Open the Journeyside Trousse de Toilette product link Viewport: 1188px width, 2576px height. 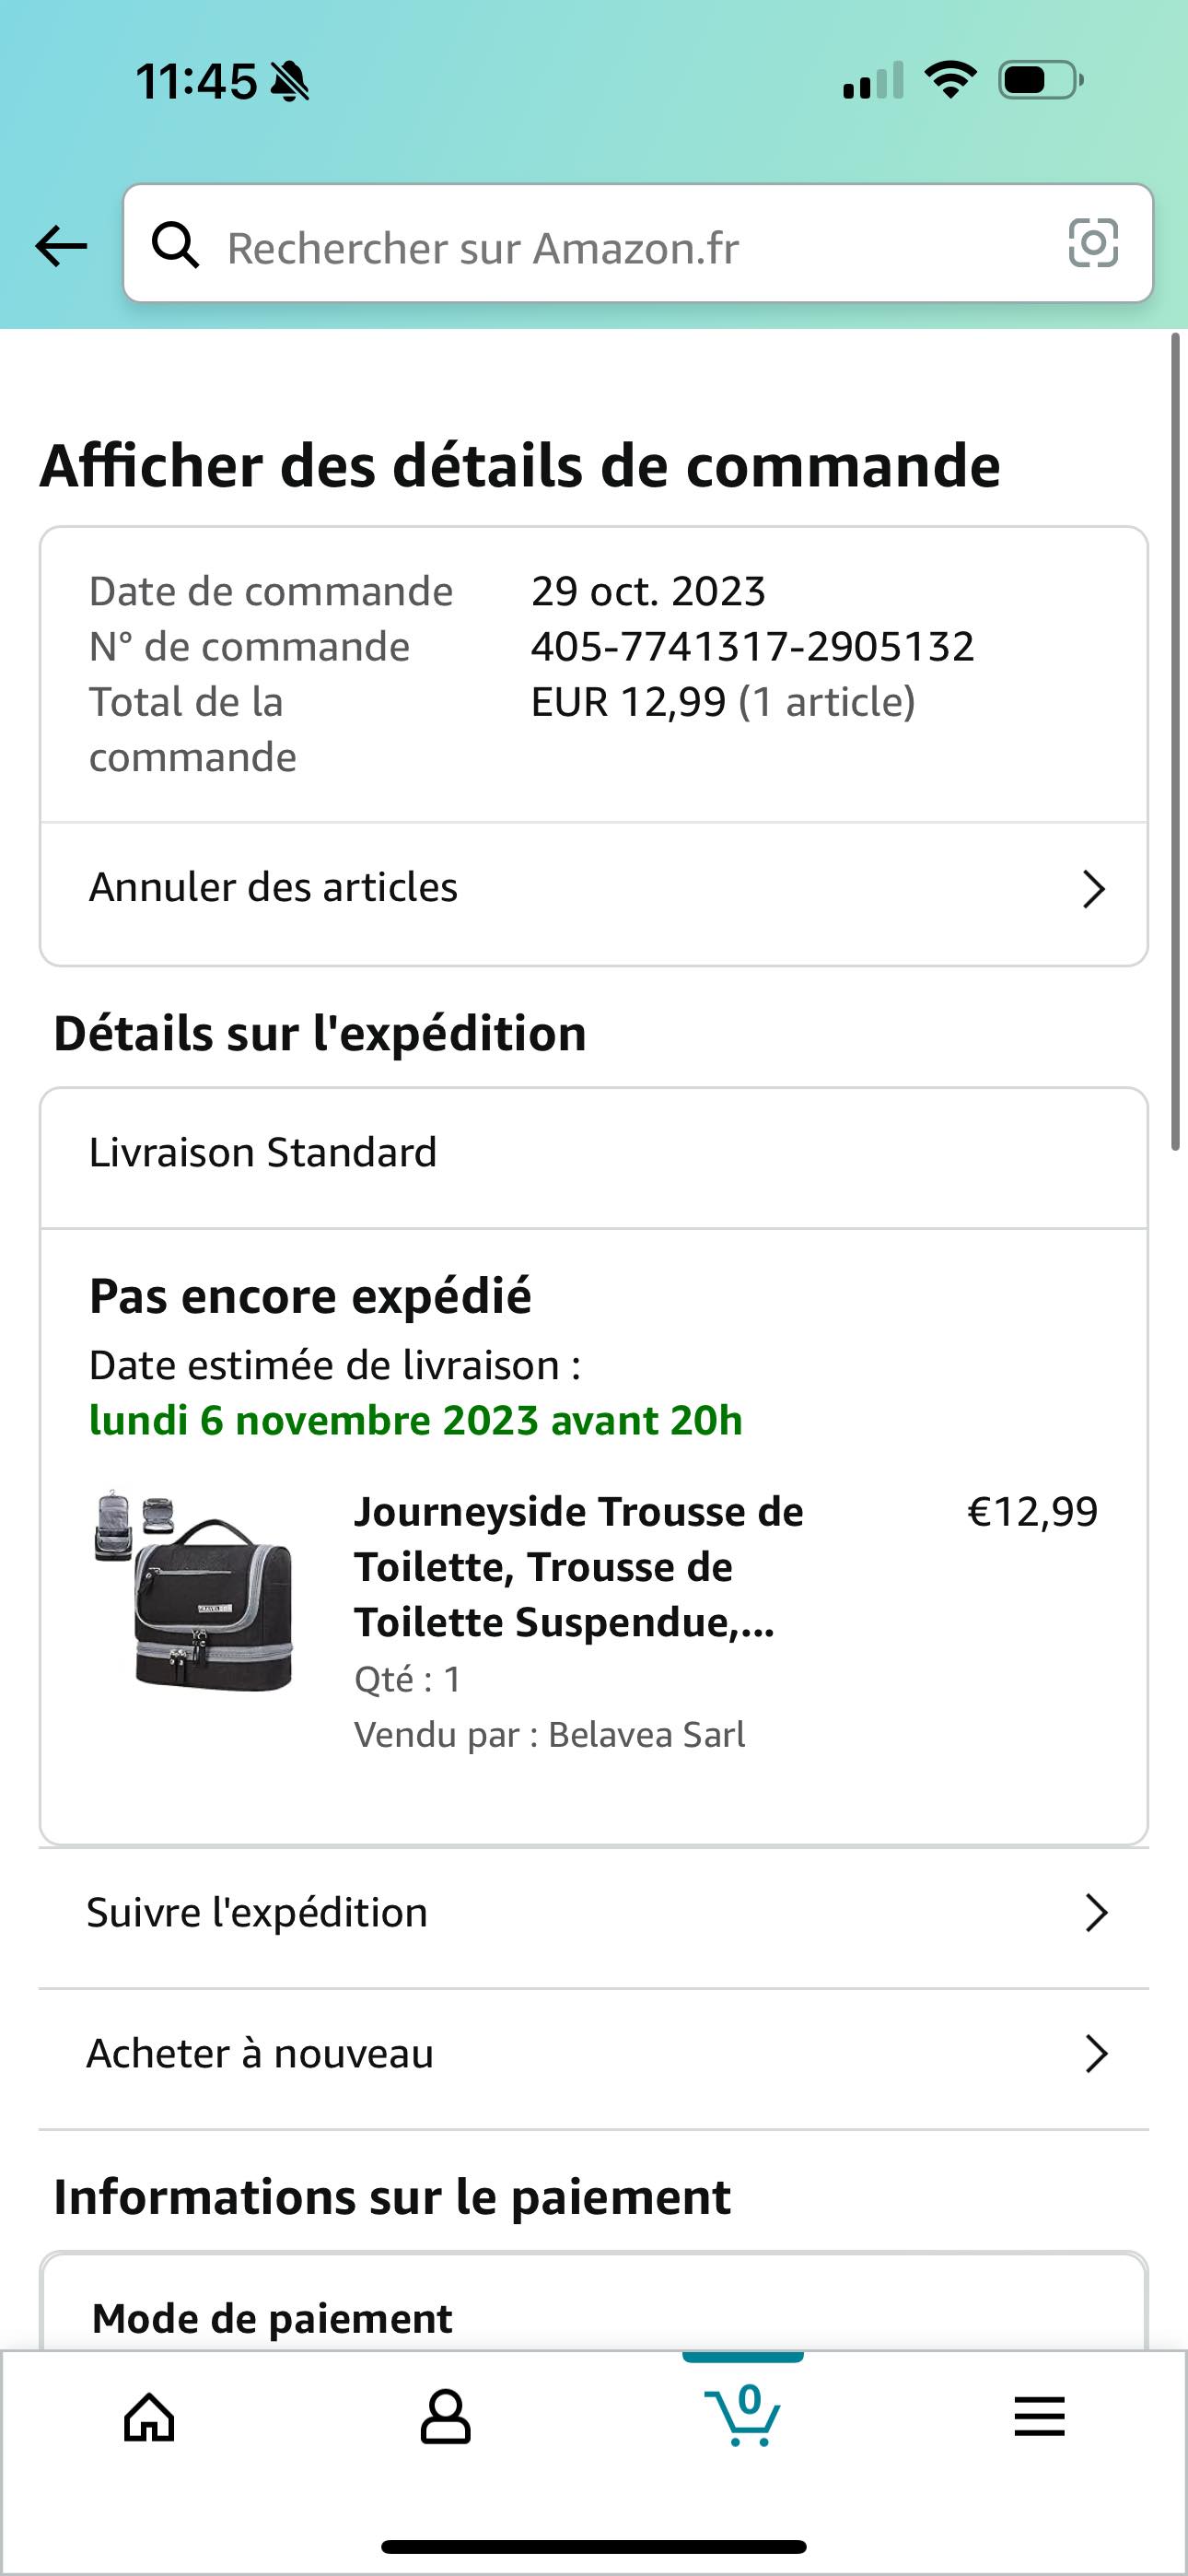tap(578, 1567)
